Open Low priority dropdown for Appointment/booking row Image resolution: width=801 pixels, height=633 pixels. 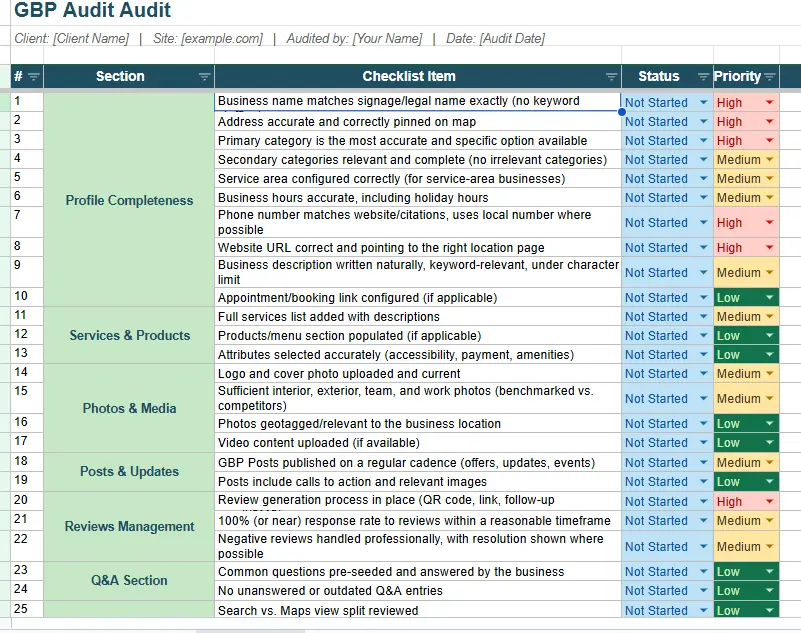769,297
